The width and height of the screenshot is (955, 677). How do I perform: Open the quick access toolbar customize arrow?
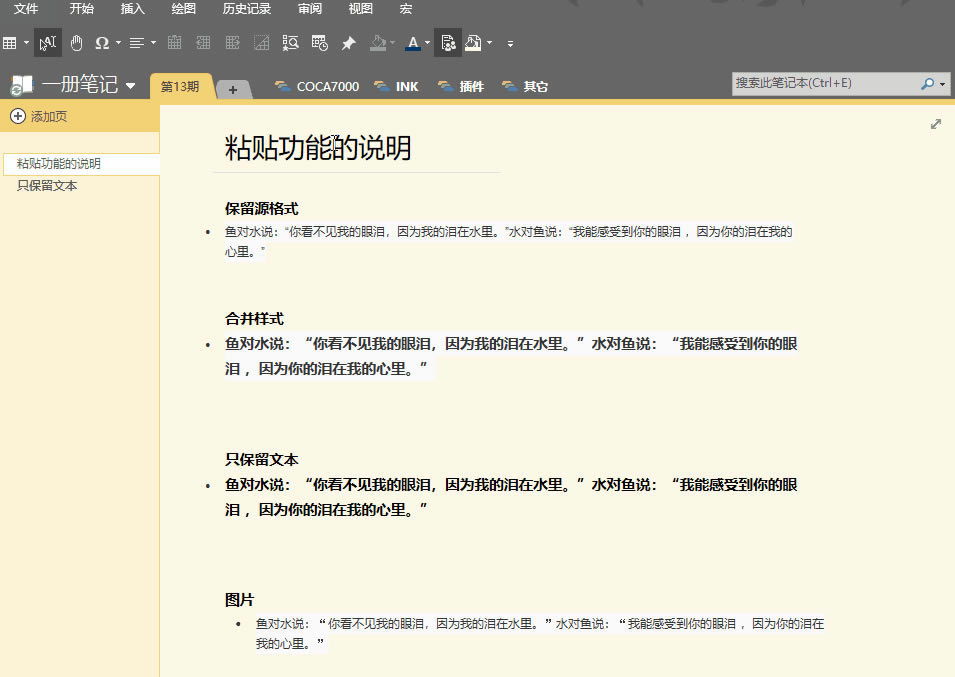(510, 44)
